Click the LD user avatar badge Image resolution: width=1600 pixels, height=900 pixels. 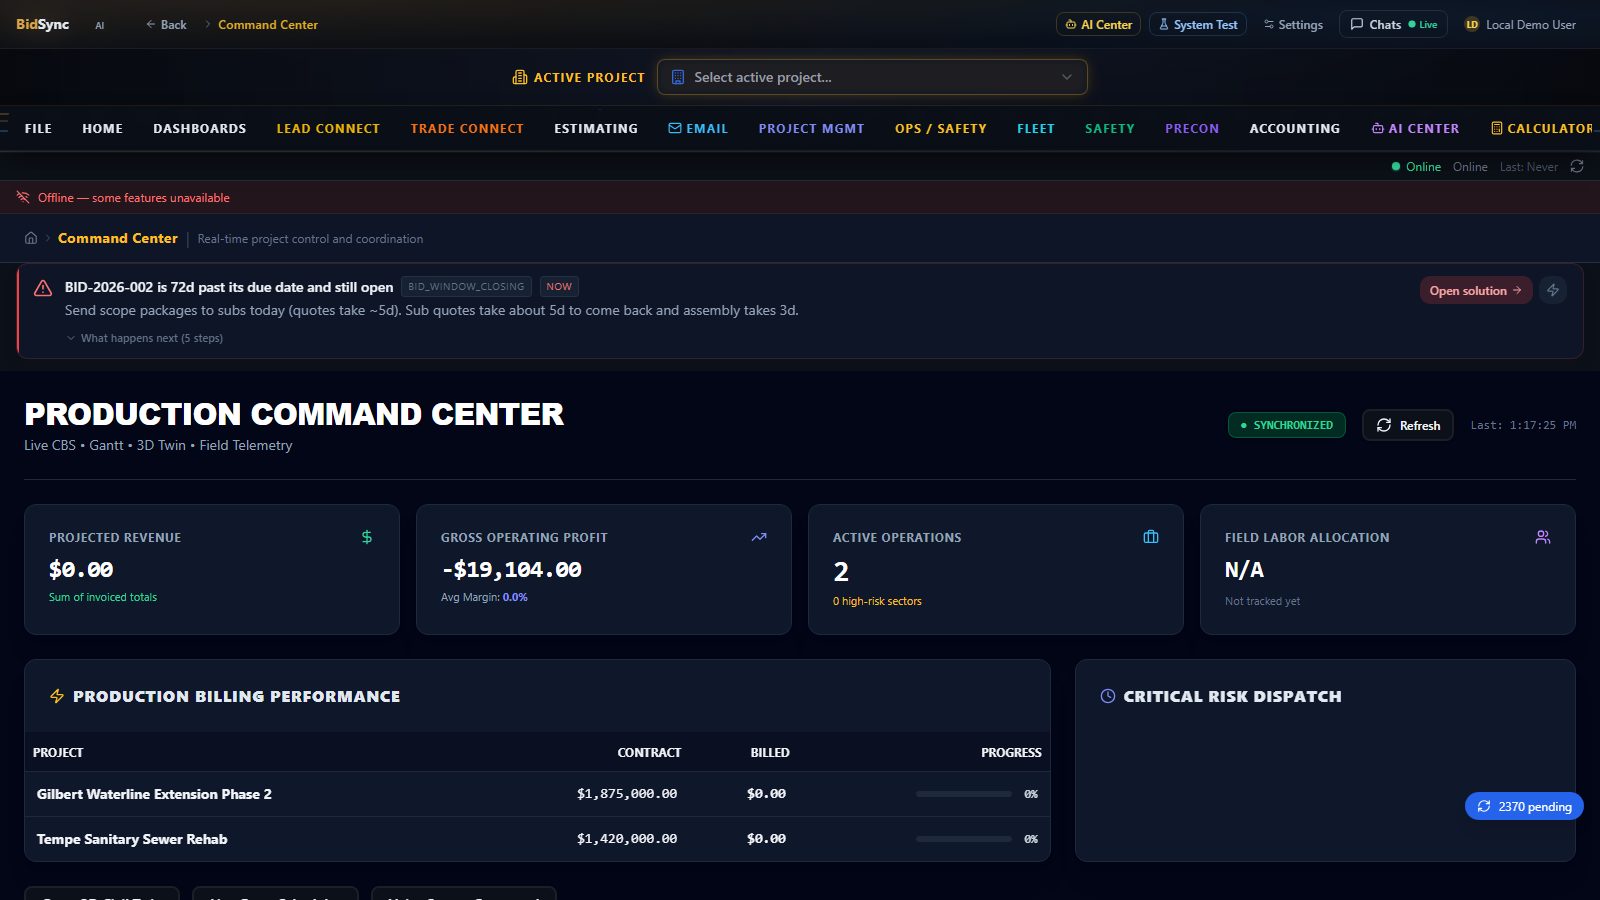pos(1472,24)
